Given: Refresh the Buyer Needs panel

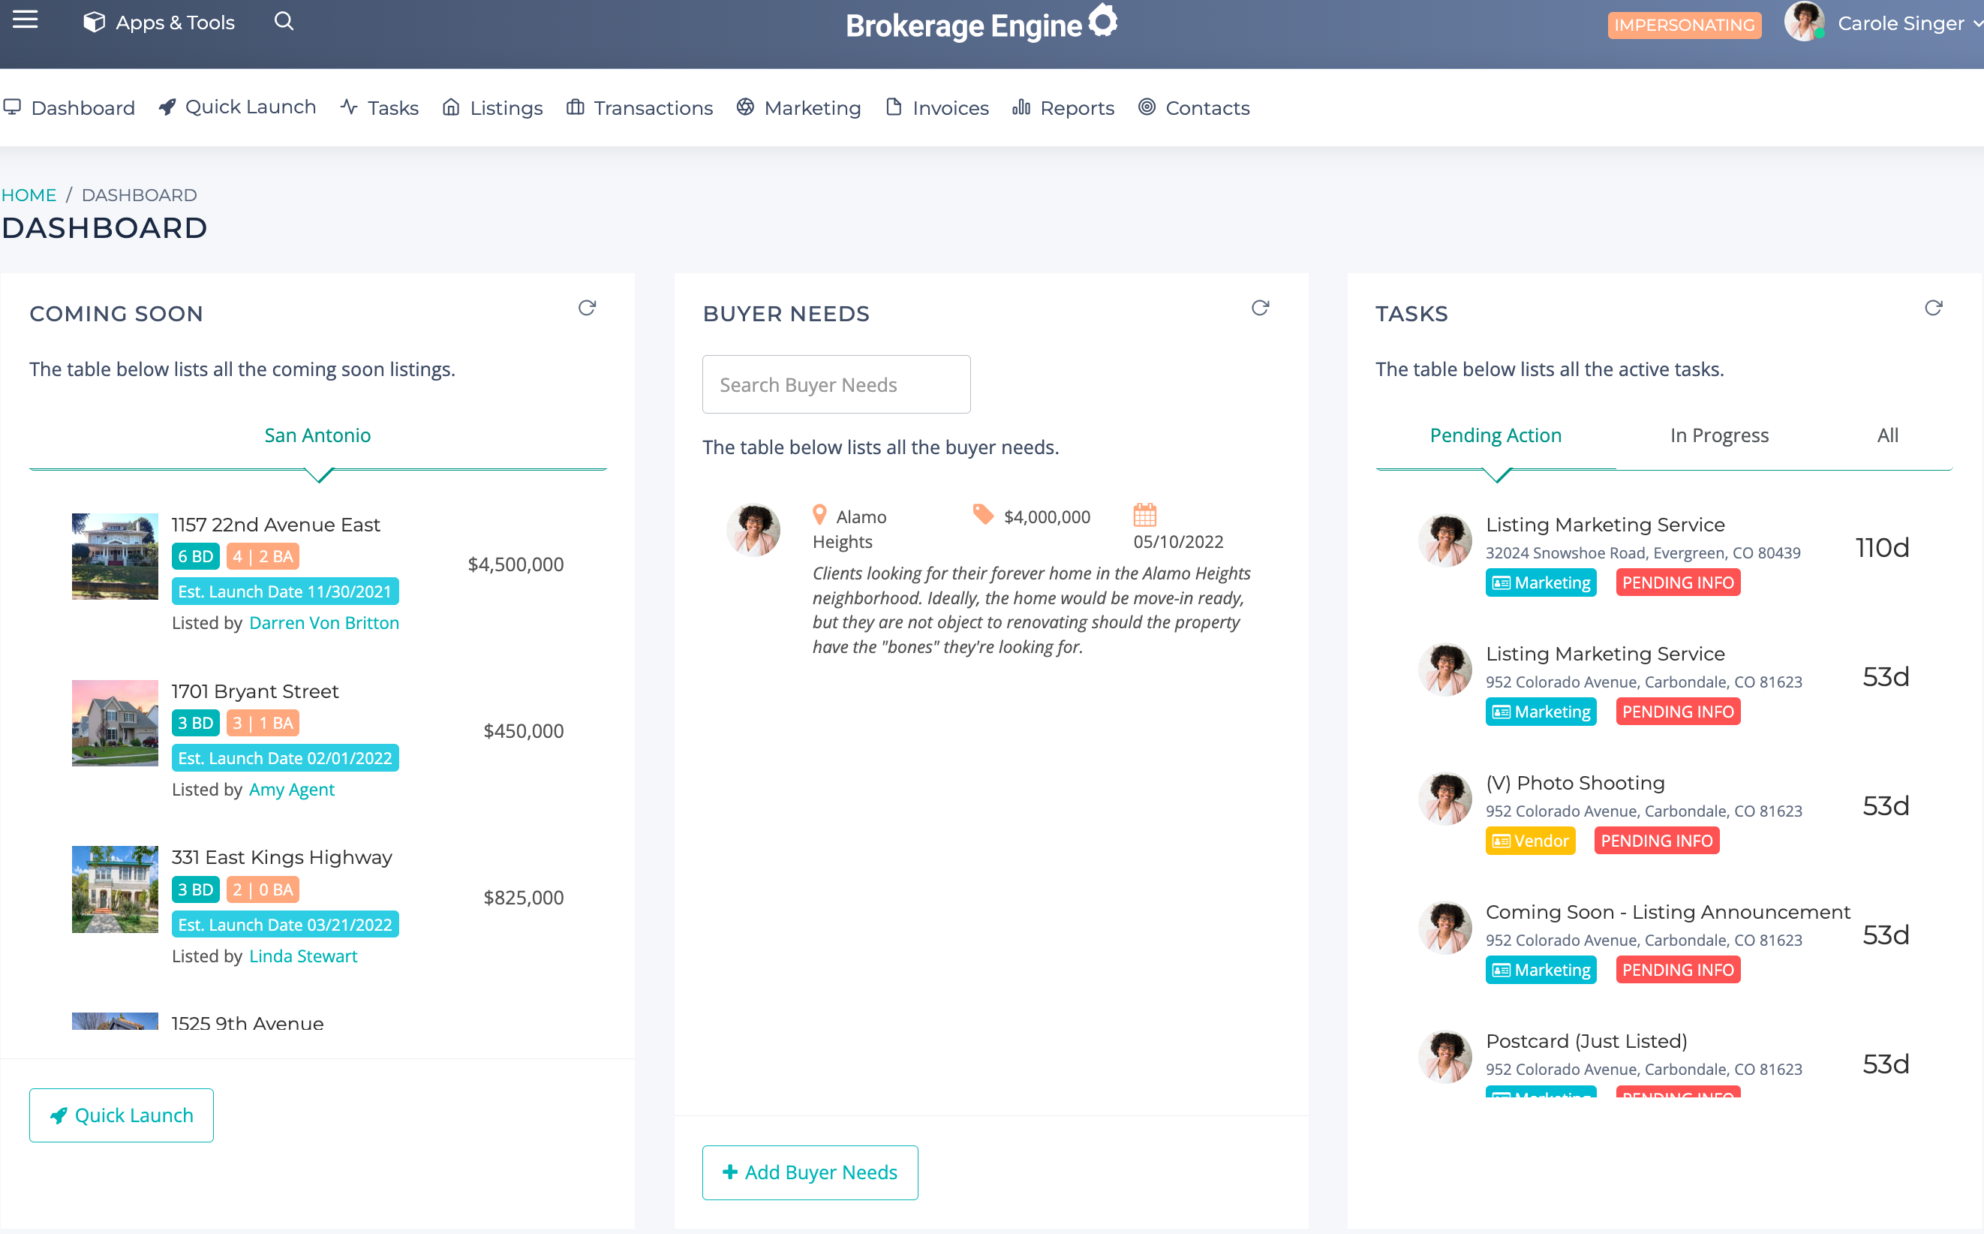Looking at the screenshot, I should click(1261, 308).
